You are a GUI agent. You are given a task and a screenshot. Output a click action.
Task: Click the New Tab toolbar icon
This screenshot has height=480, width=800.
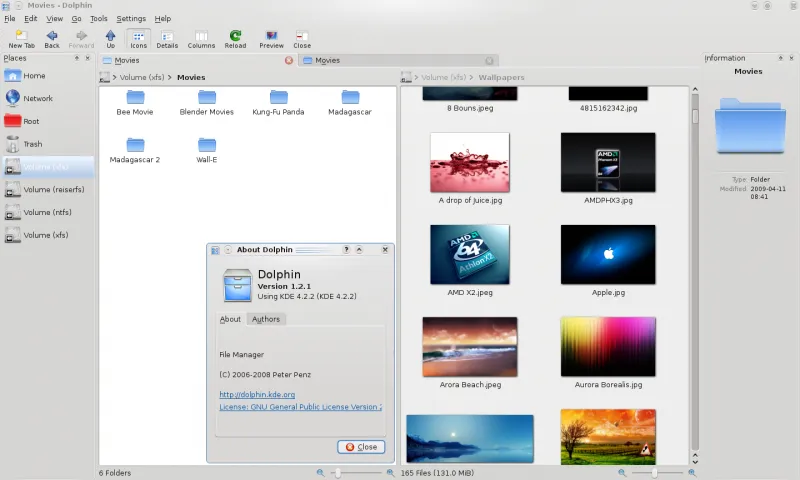21,38
